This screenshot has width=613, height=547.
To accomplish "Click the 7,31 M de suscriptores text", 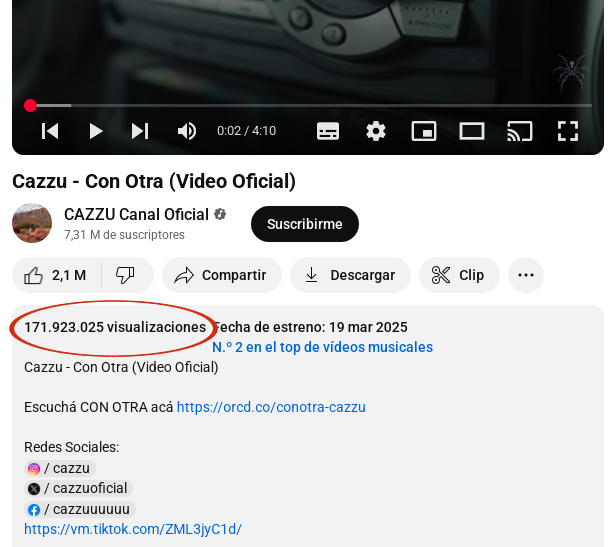I will point(124,235).
